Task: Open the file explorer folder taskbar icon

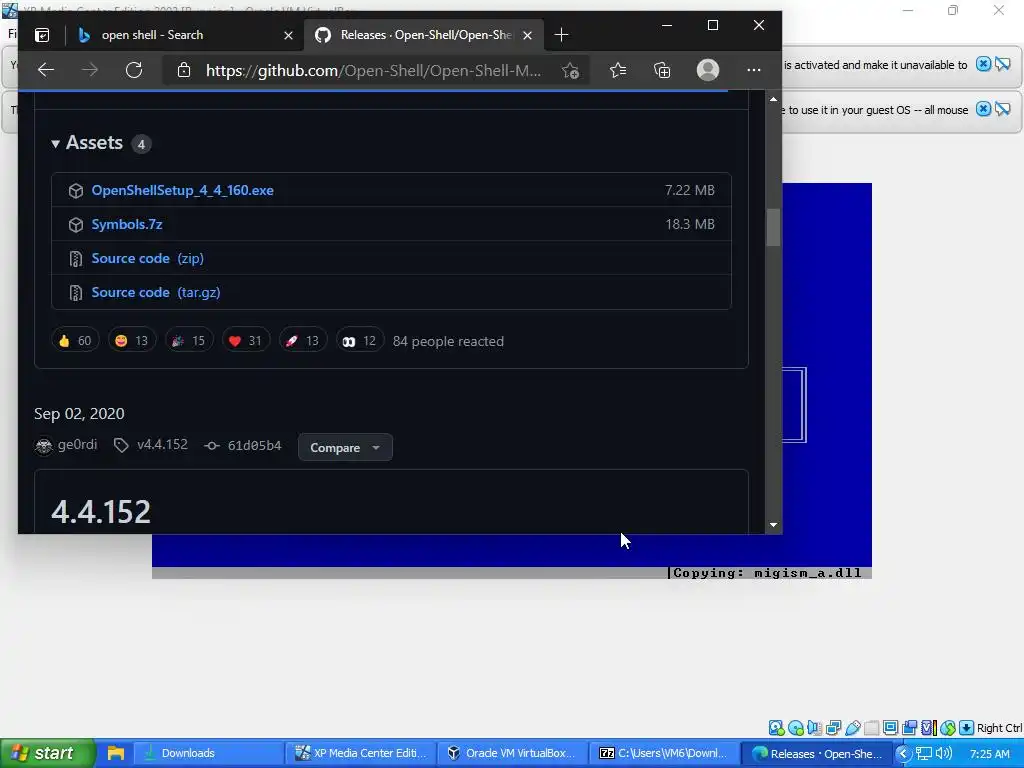Action: (116, 753)
